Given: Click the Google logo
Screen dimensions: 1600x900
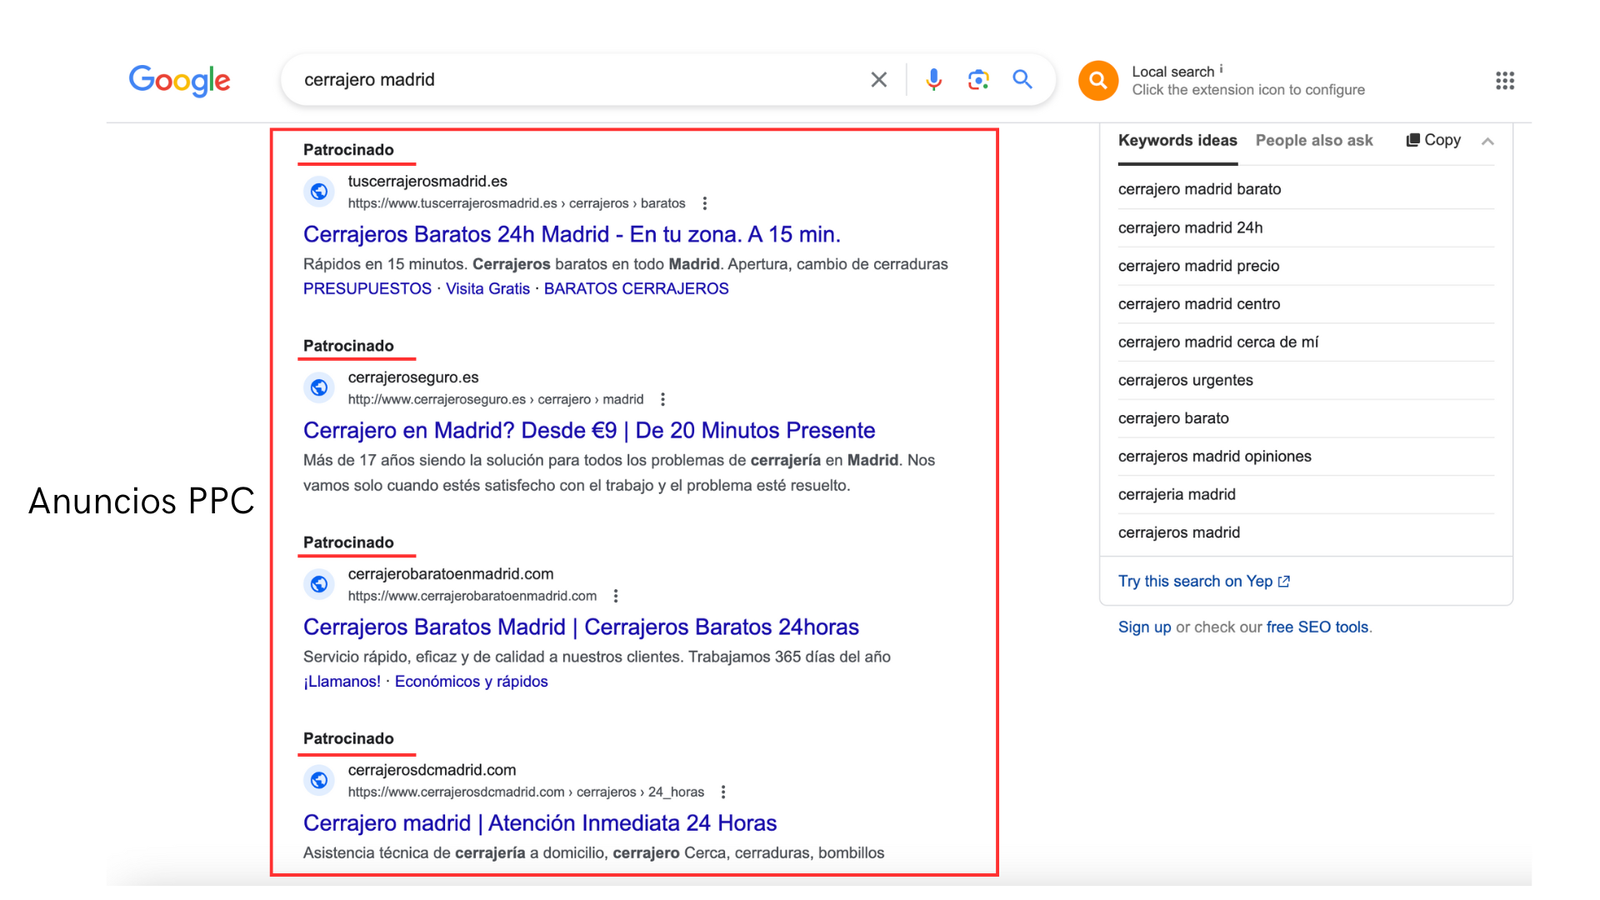Looking at the screenshot, I should pyautogui.click(x=179, y=80).
